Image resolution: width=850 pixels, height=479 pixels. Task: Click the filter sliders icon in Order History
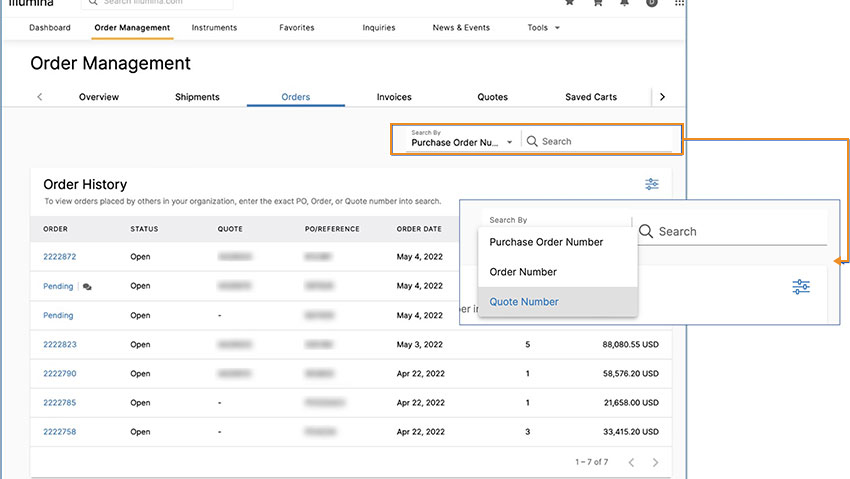coord(652,184)
